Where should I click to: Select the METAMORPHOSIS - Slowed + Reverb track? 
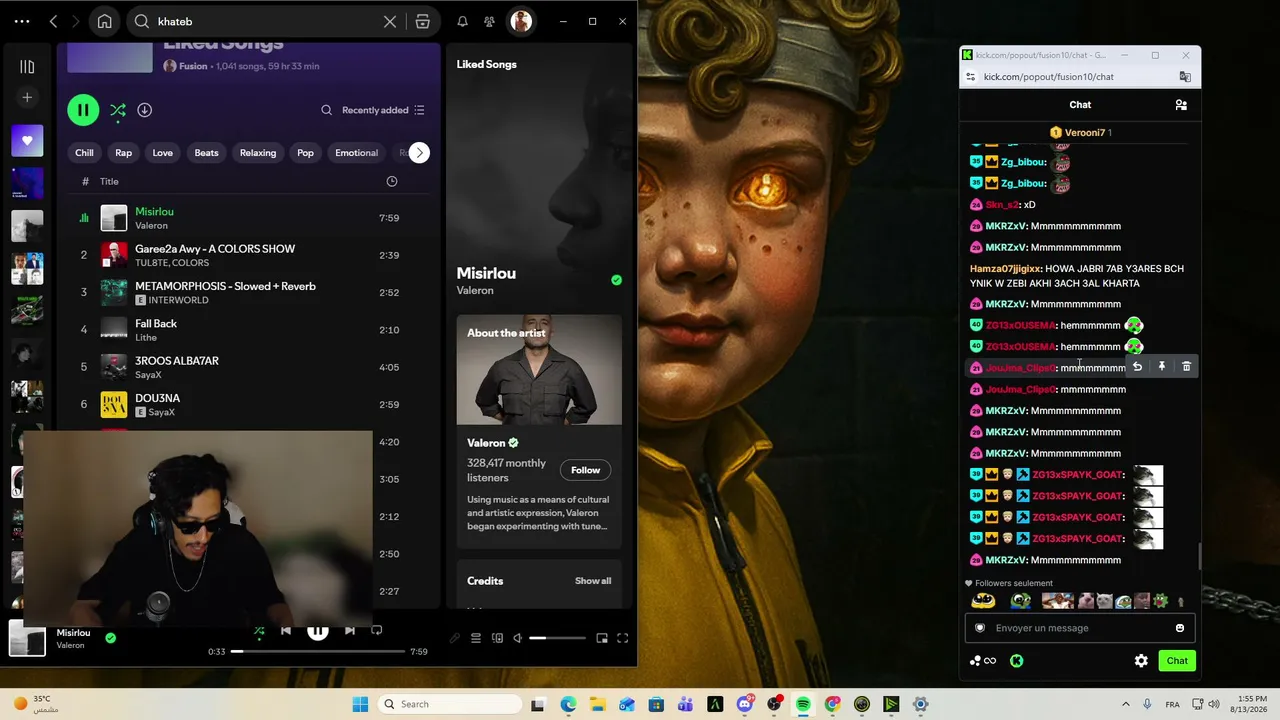(x=248, y=292)
